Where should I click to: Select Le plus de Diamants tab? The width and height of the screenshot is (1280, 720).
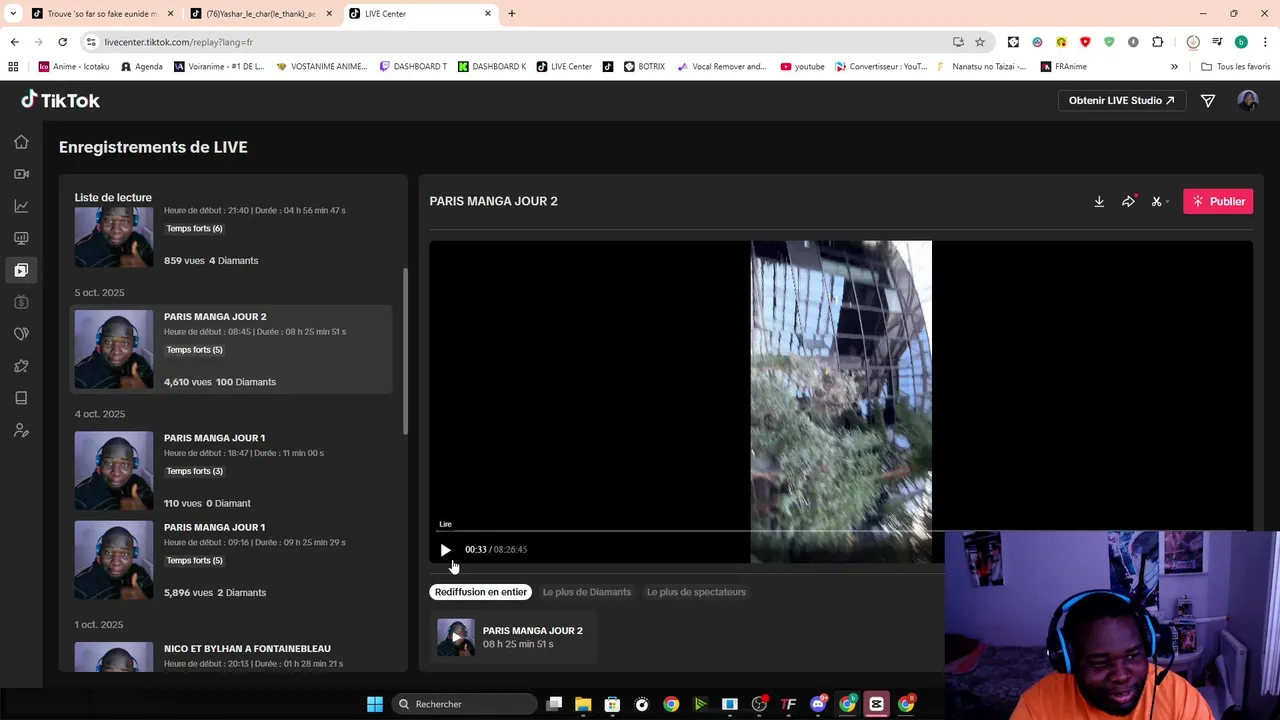(587, 592)
